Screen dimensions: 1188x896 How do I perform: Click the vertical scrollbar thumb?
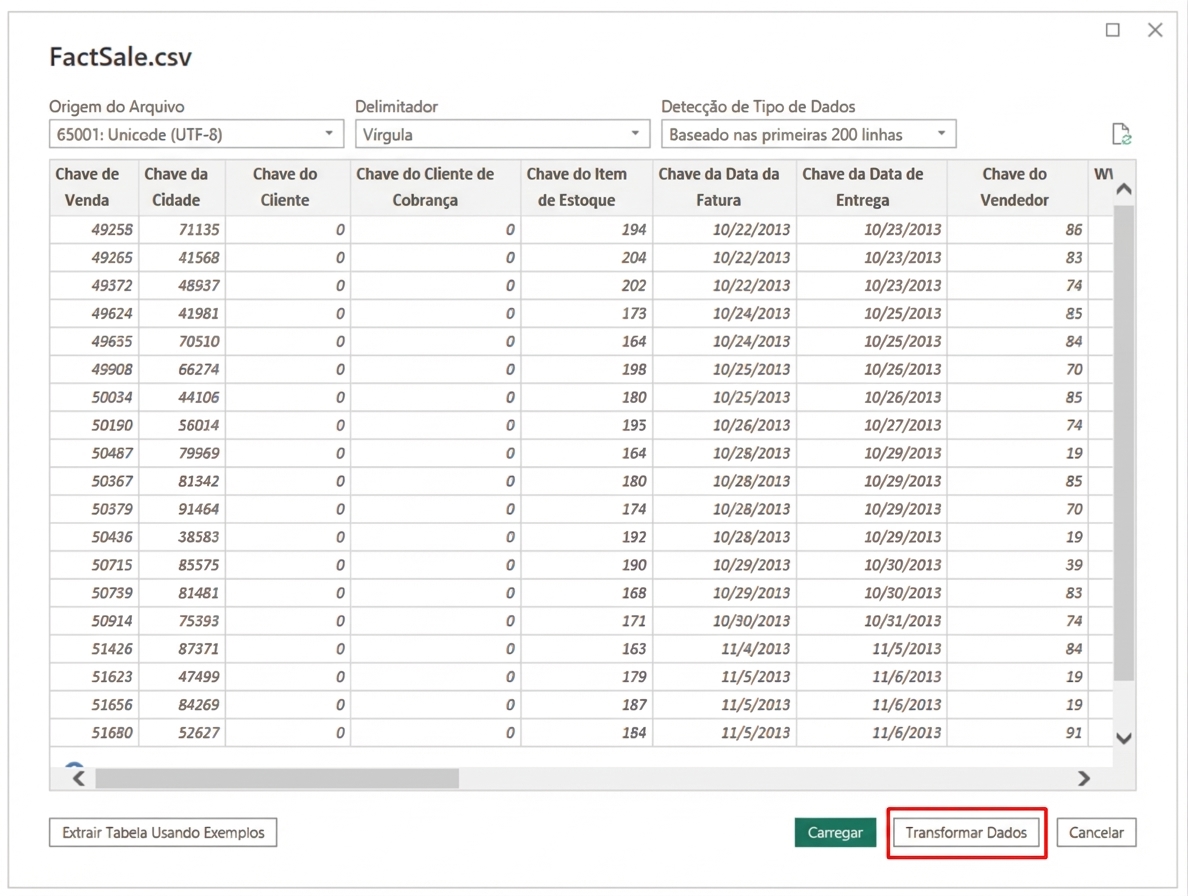click(1123, 440)
